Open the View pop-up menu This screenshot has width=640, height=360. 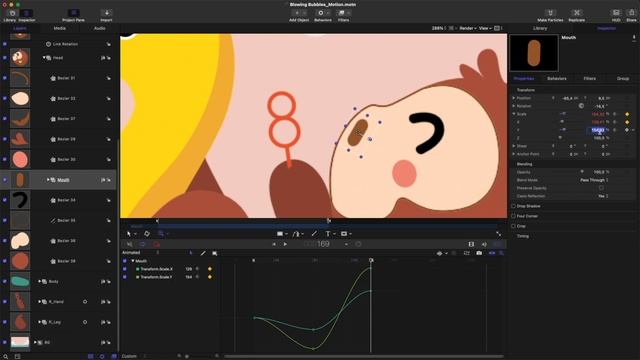coord(485,28)
